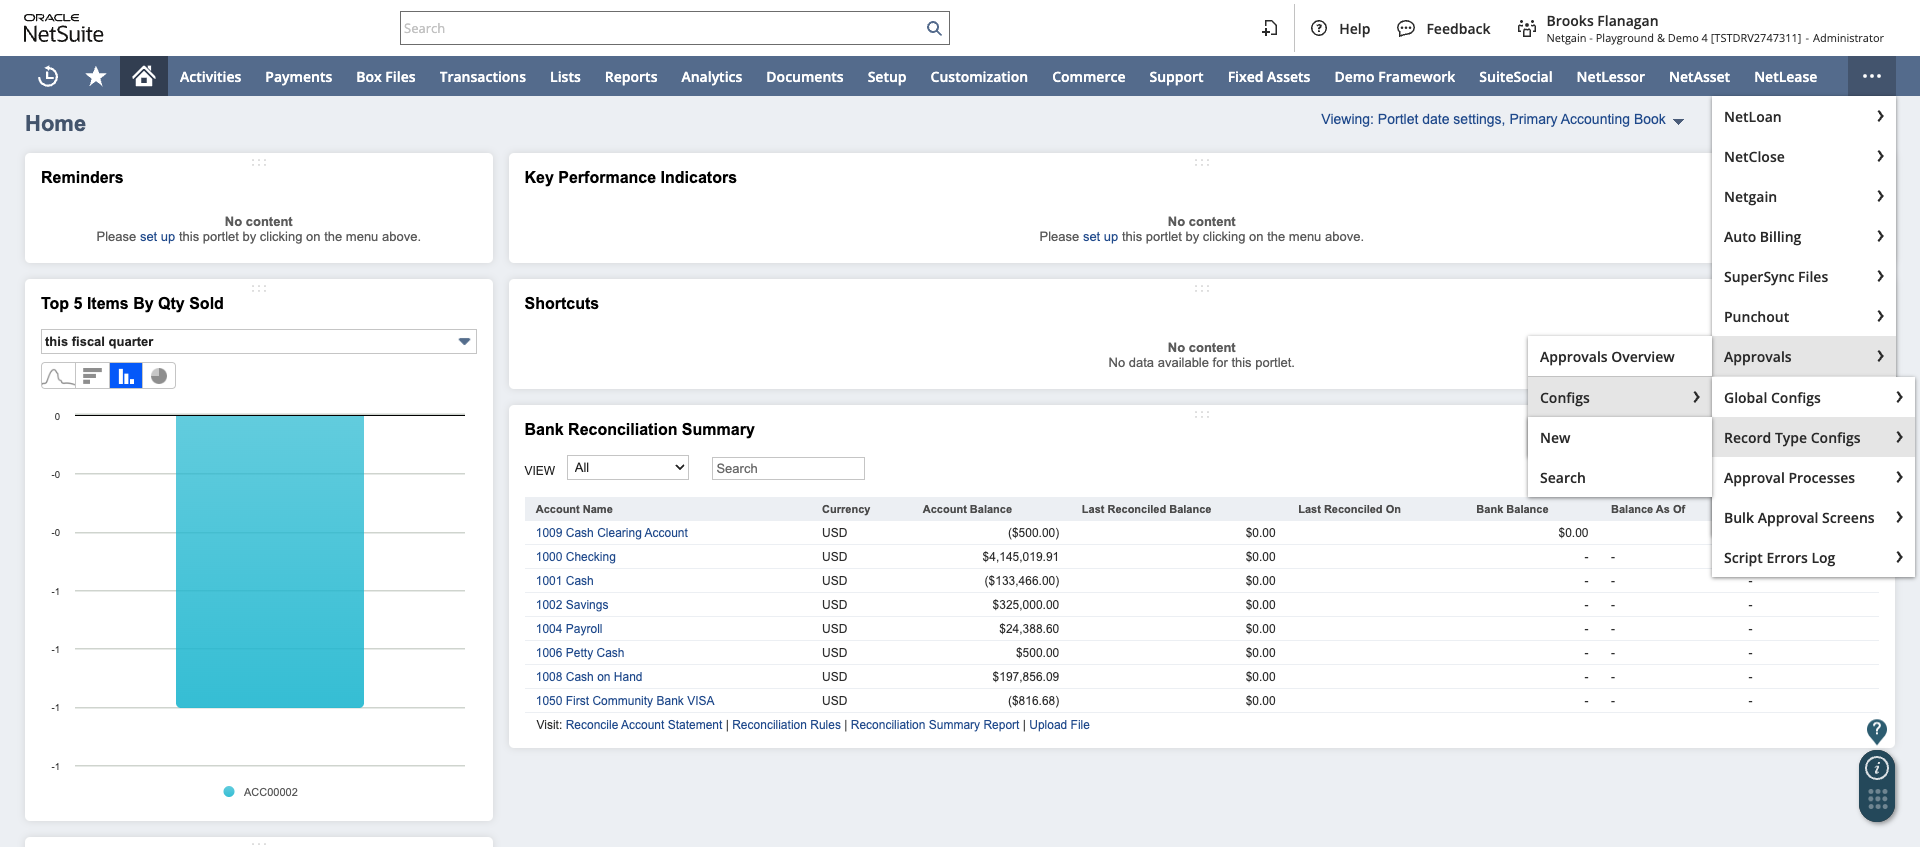This screenshot has height=847, width=1920.
Task: Open the fiscal quarter period dropdown
Action: 258,342
